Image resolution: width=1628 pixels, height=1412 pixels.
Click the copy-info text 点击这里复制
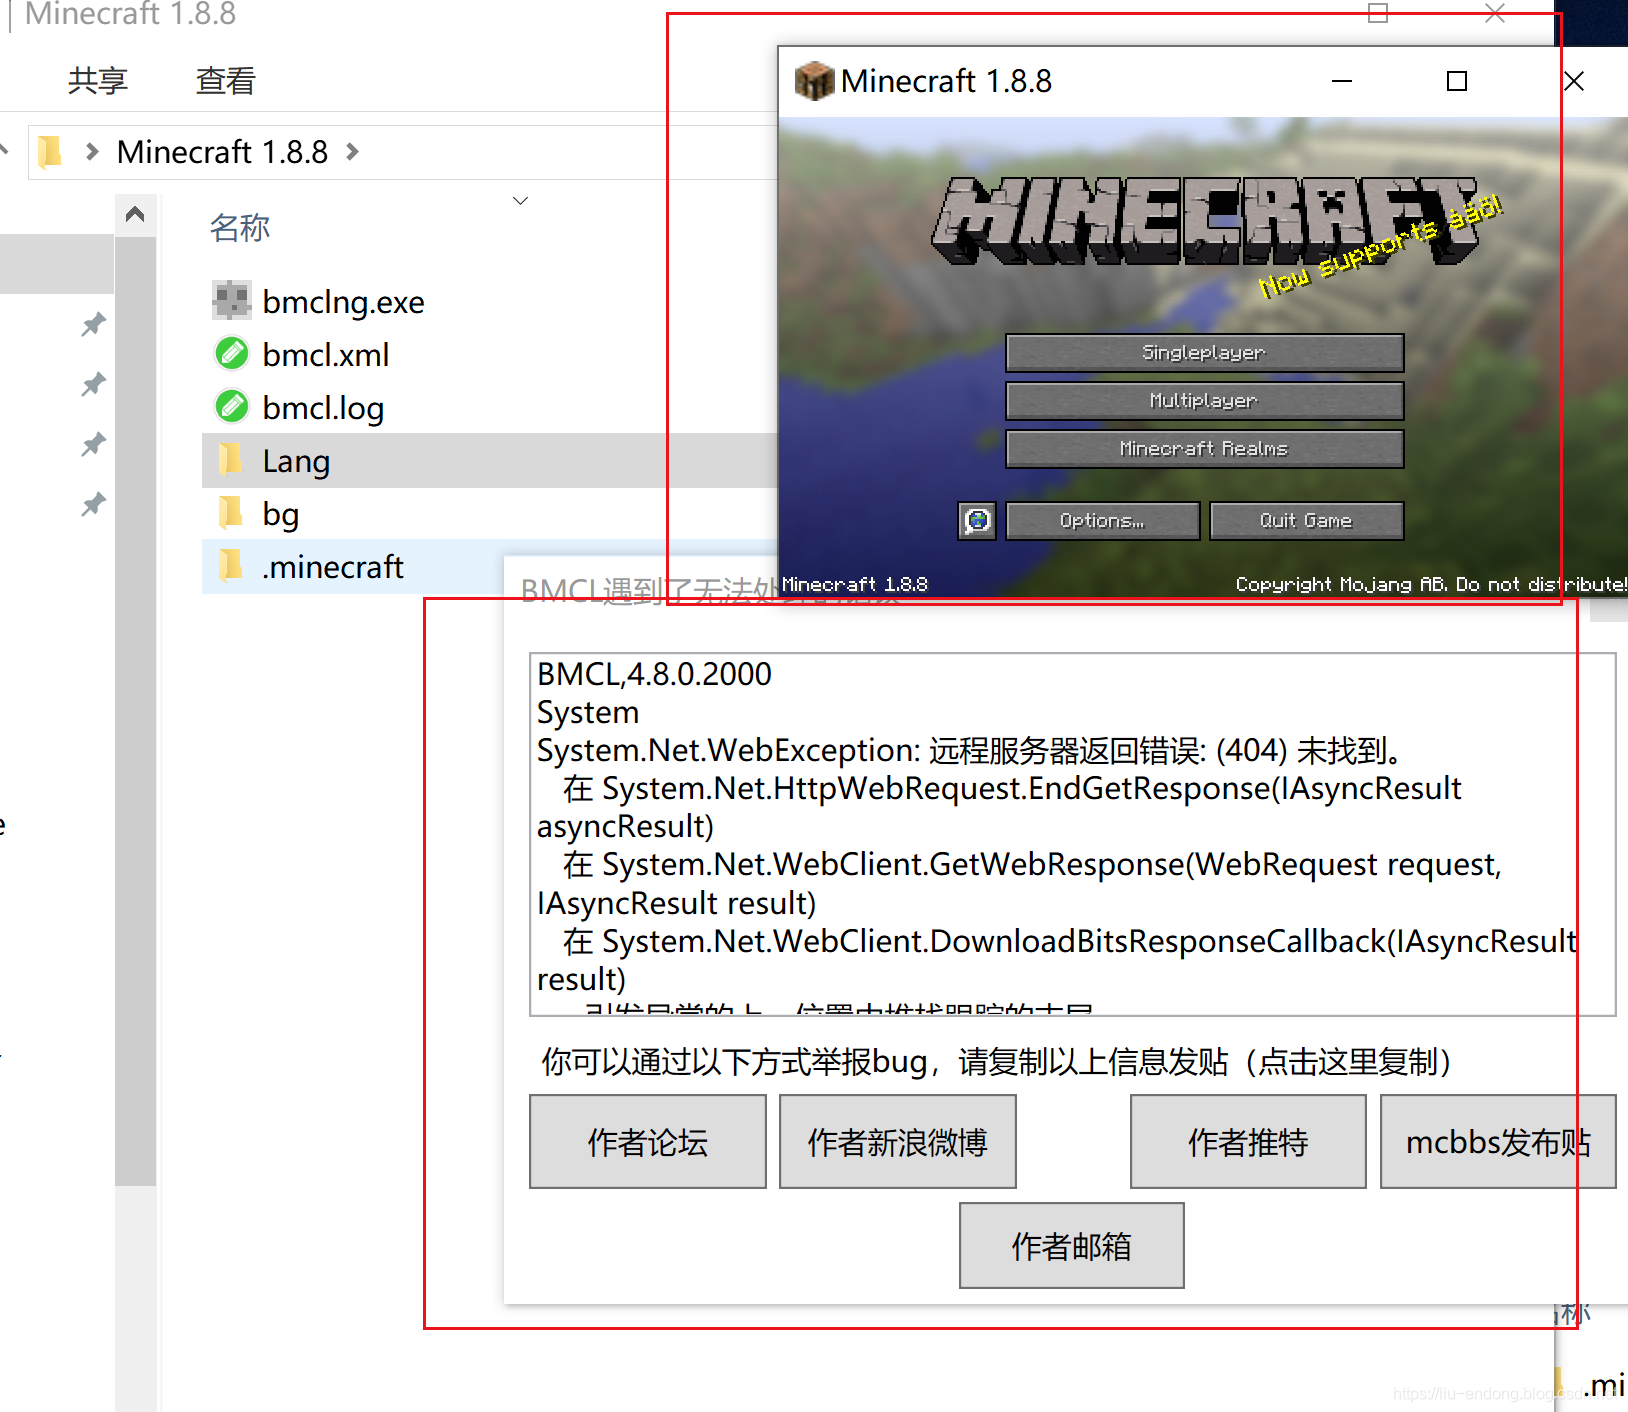(x=1347, y=1061)
